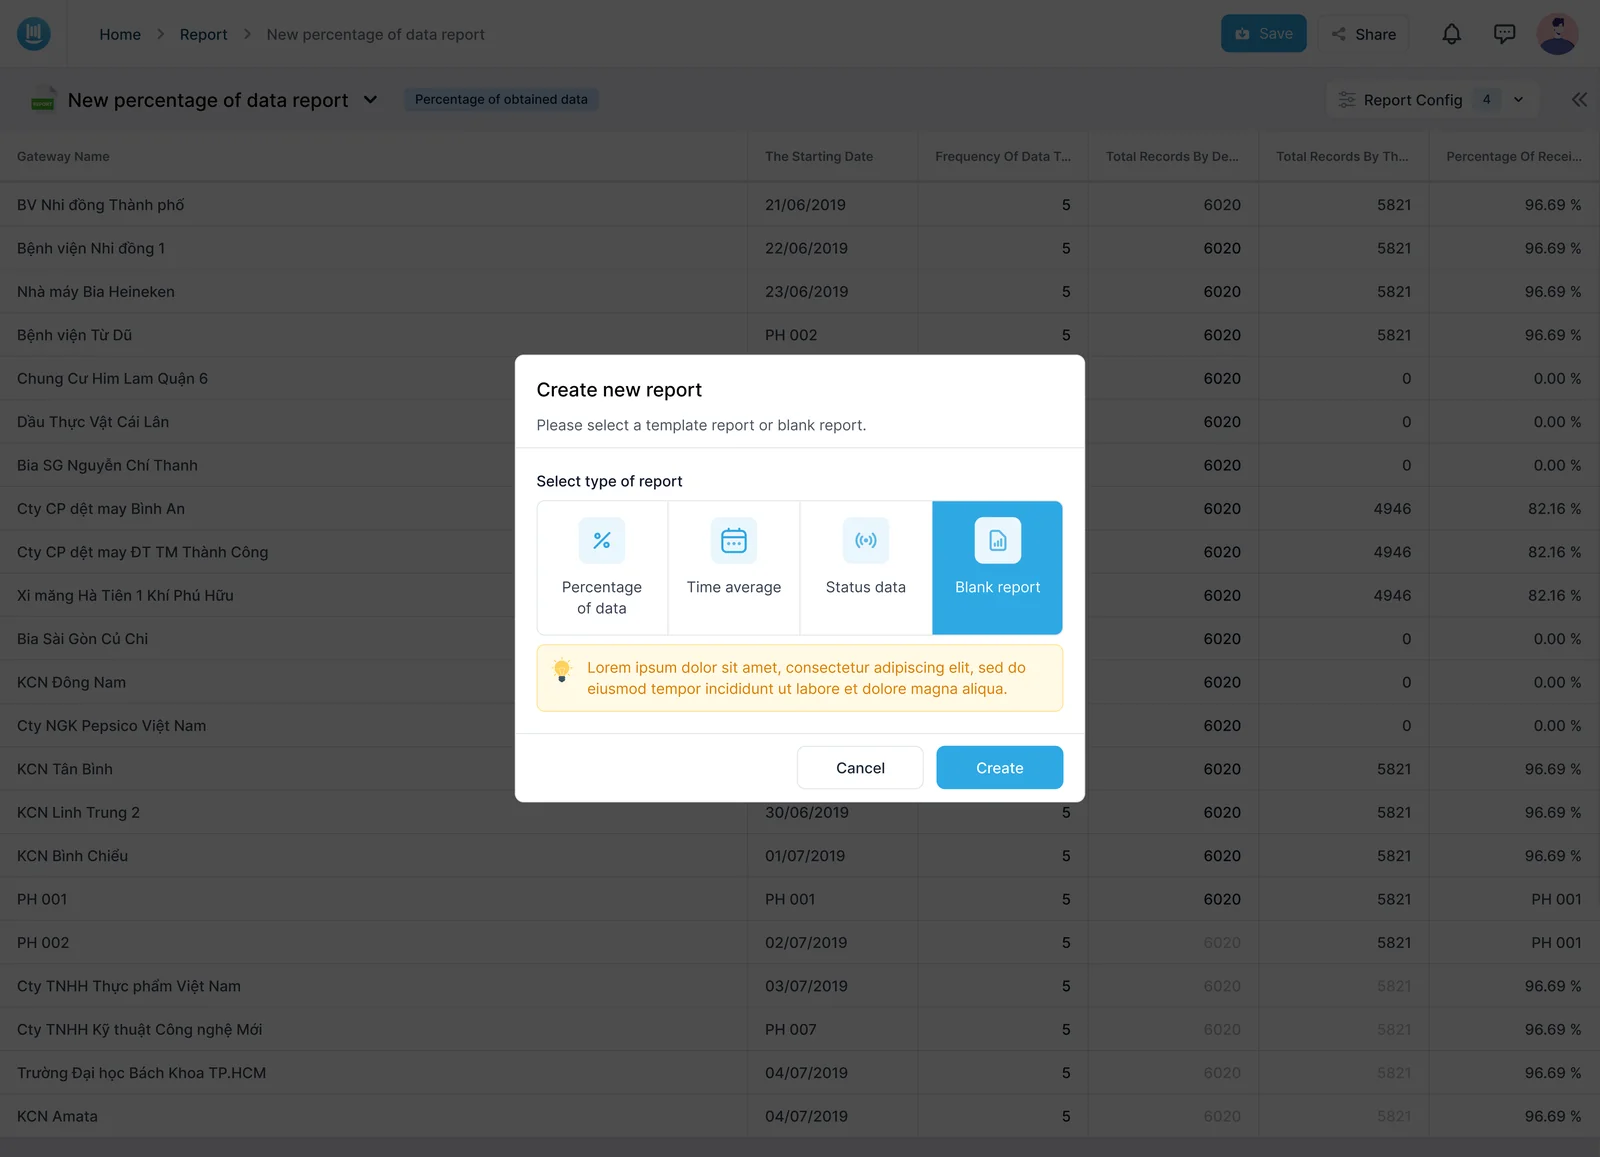Click the Save camera icon

pos(1242,34)
